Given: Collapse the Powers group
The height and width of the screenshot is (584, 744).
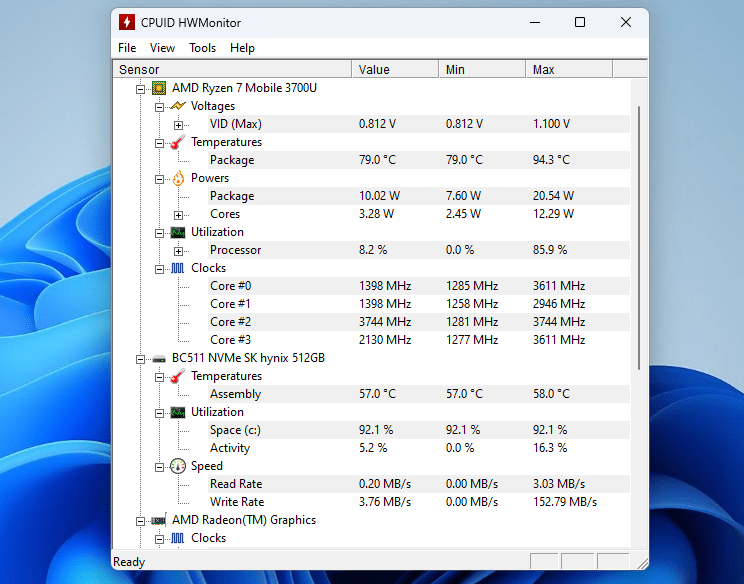Looking at the screenshot, I should tap(159, 179).
